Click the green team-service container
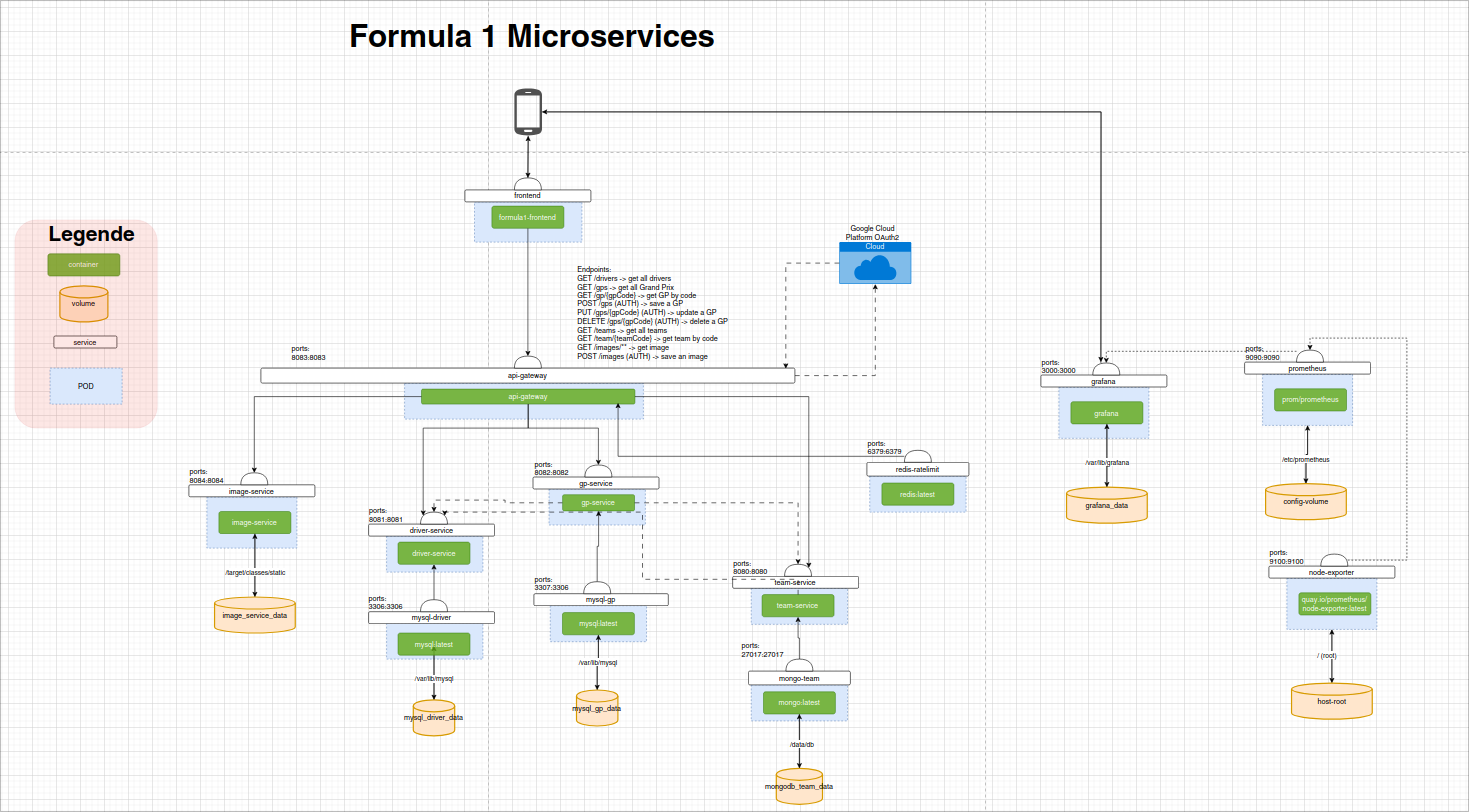The height and width of the screenshot is (812, 1469). click(x=798, y=605)
